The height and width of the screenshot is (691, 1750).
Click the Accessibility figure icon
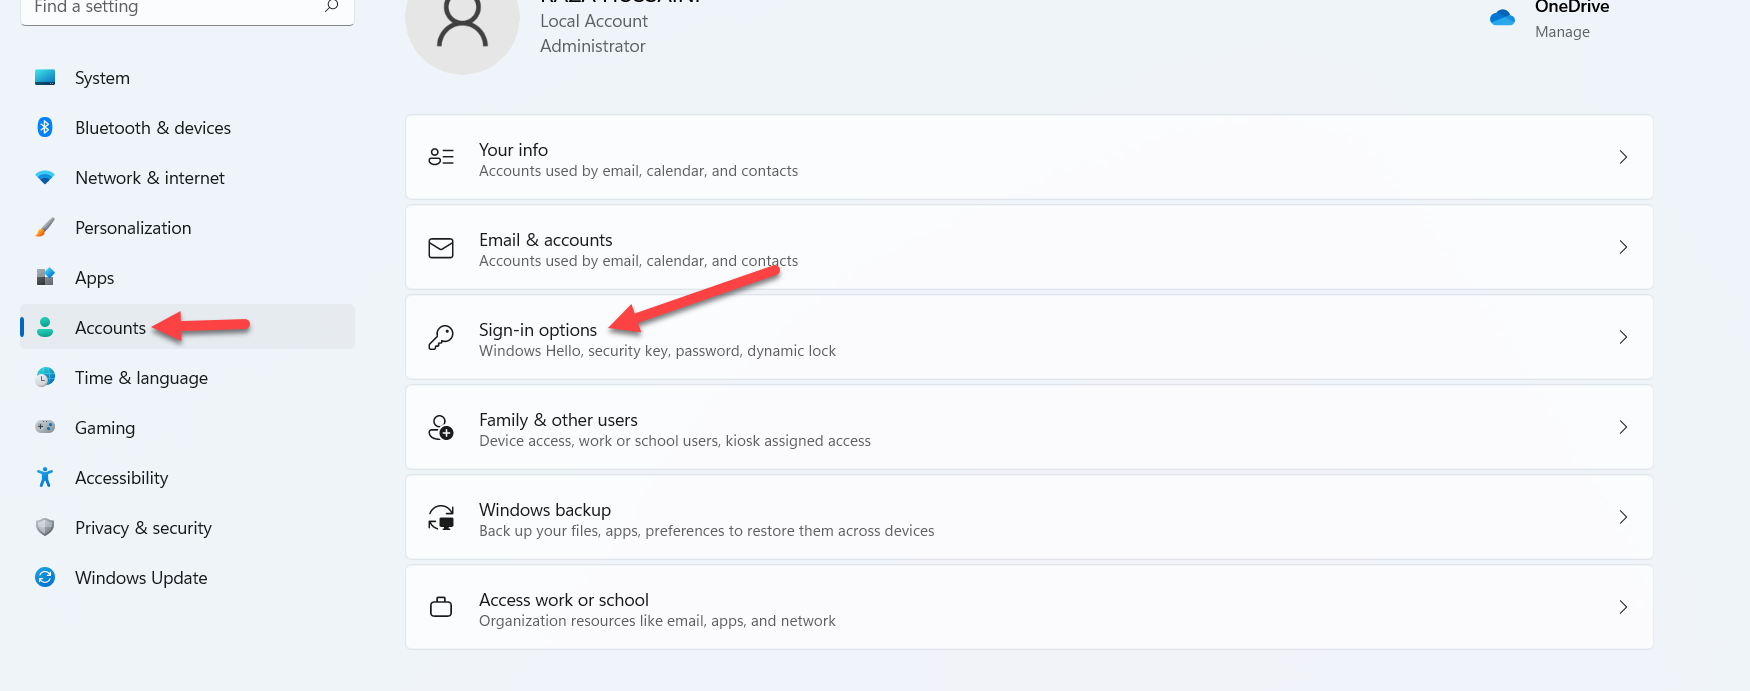tap(45, 477)
